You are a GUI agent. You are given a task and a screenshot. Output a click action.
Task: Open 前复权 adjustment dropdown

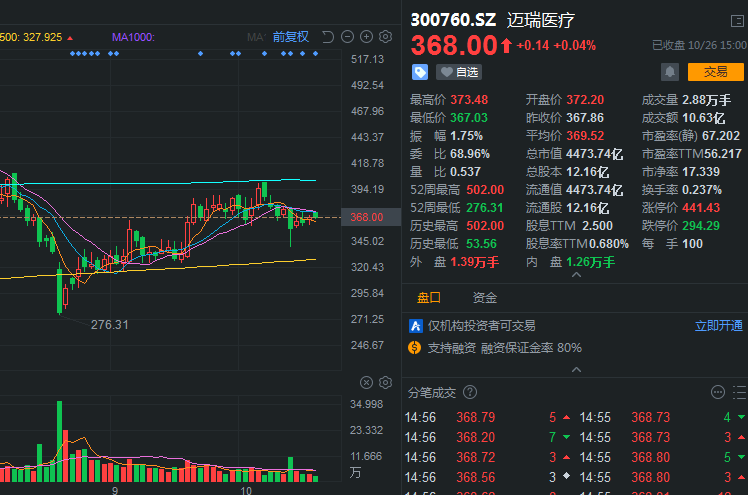[291, 37]
